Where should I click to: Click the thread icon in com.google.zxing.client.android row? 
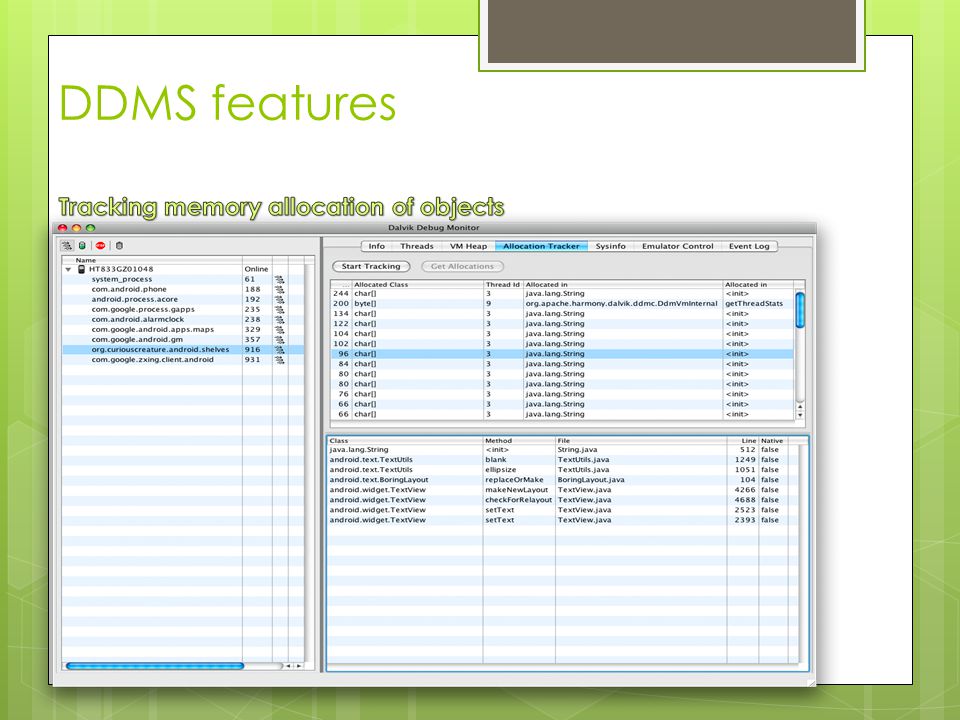click(280, 360)
